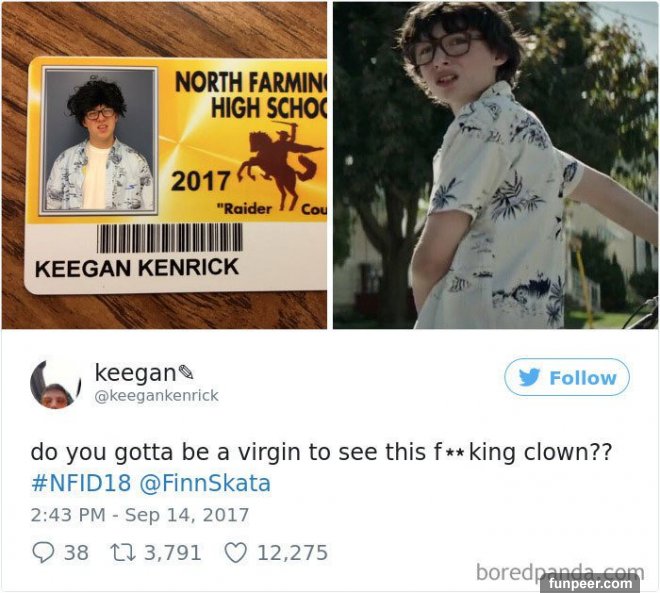660x593 pixels.
Task: Click the heart like icon
Action: tap(235, 553)
